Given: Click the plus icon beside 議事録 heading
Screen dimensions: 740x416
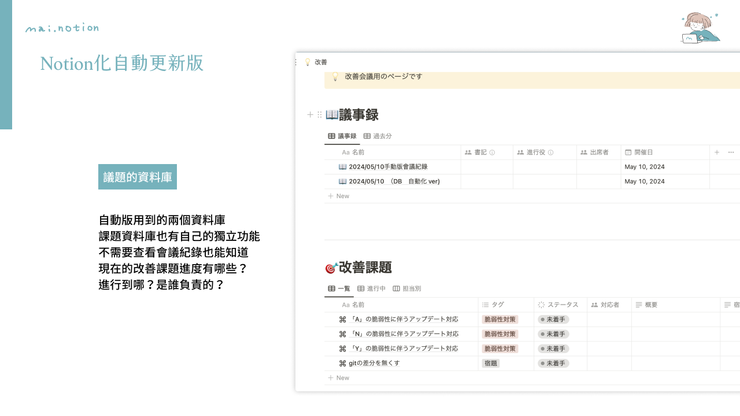Looking at the screenshot, I should (x=310, y=115).
